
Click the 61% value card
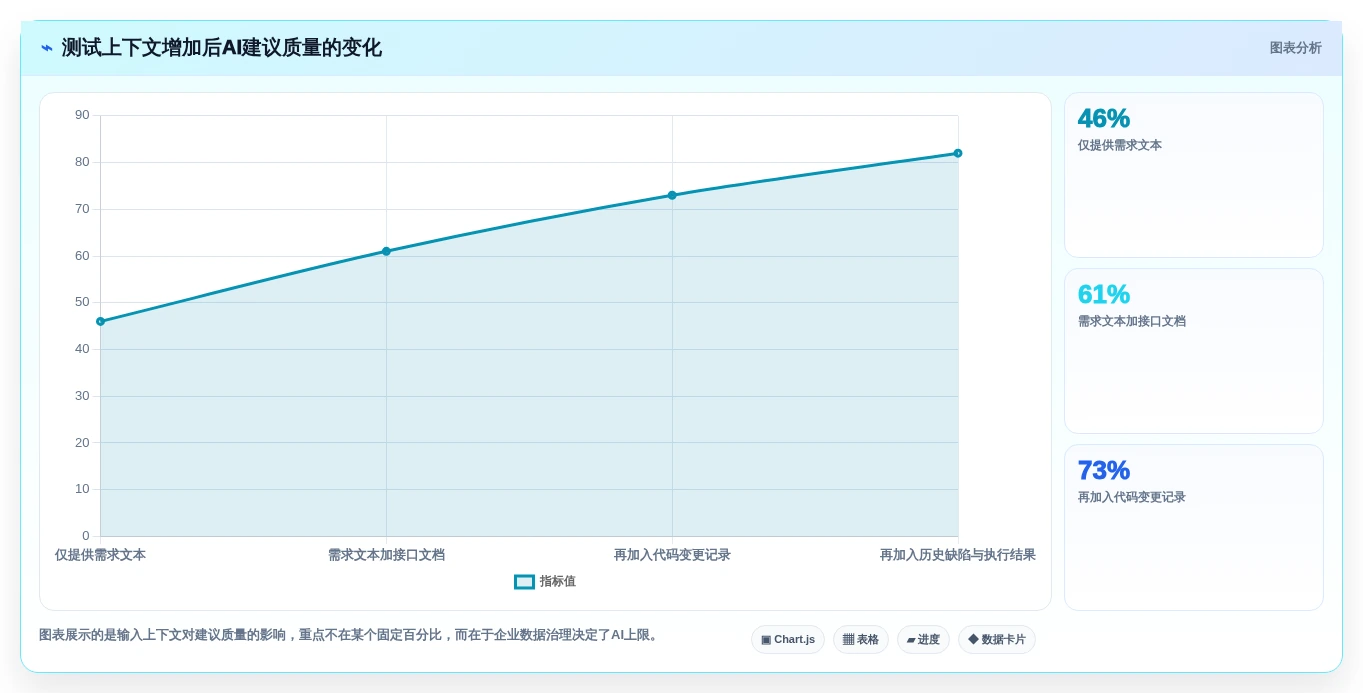click(1194, 351)
